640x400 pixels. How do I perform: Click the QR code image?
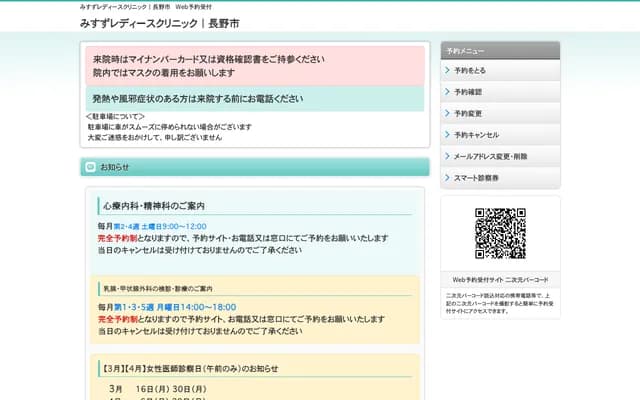click(500, 233)
